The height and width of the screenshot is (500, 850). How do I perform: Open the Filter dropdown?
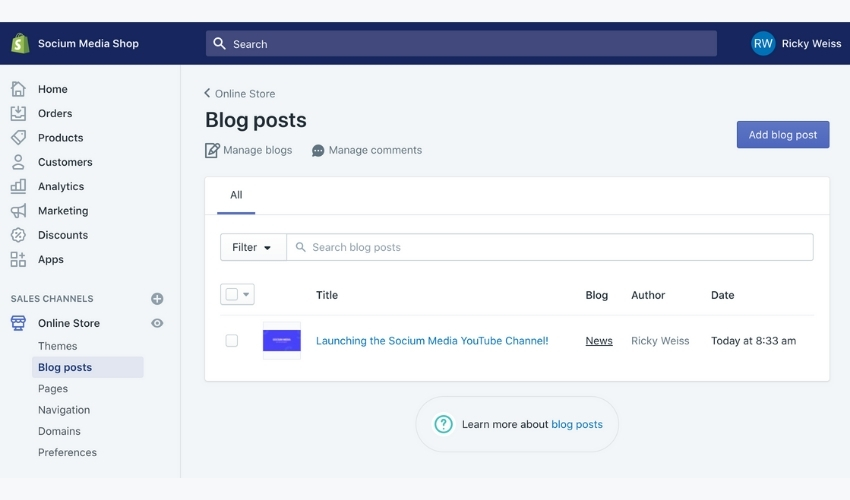click(x=253, y=247)
